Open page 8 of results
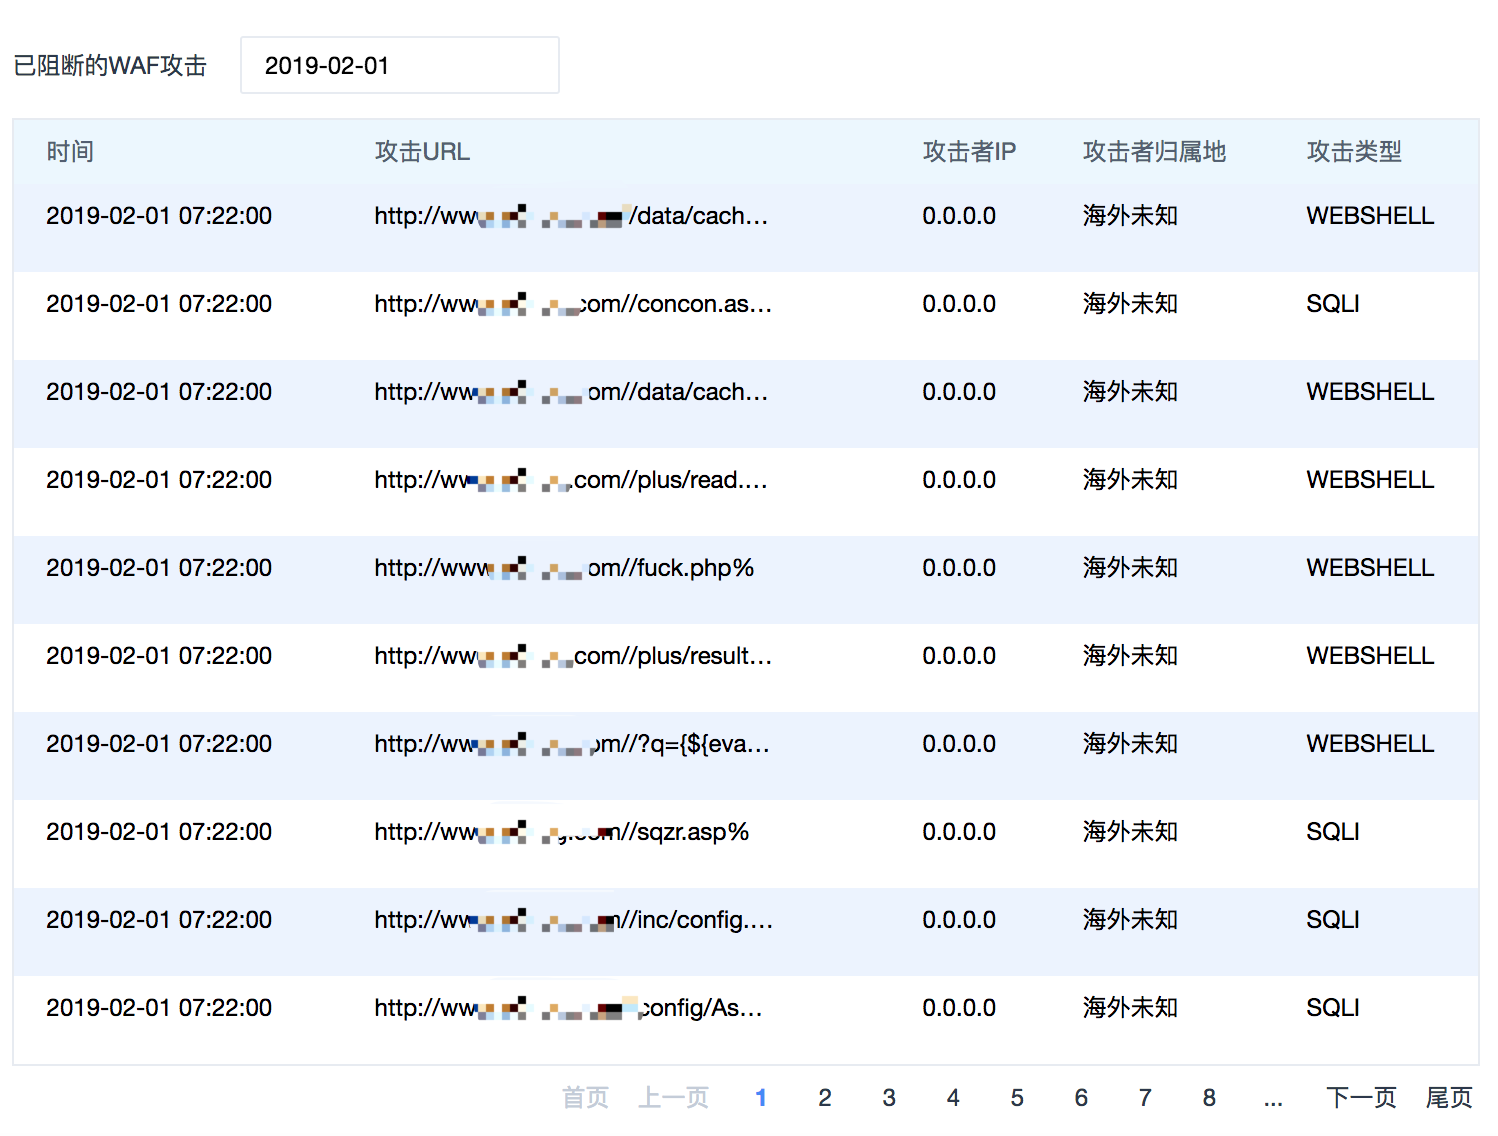 (x=1208, y=1098)
